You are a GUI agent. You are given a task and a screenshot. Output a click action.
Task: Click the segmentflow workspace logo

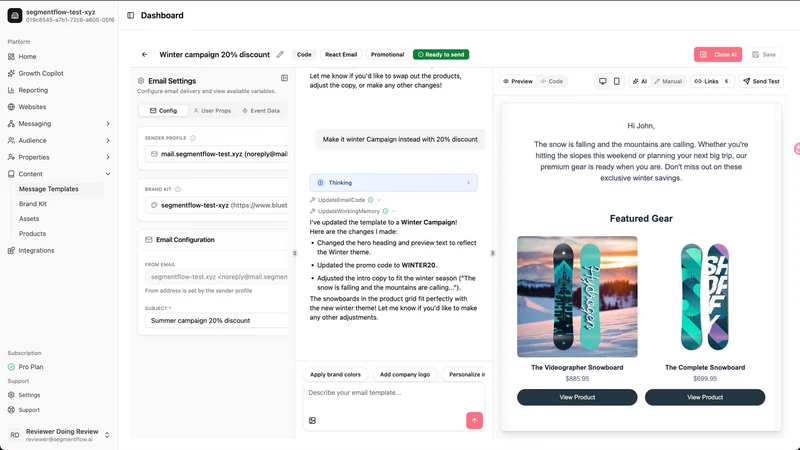15,15
